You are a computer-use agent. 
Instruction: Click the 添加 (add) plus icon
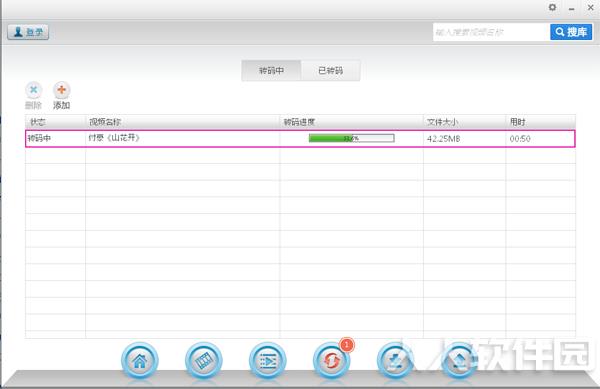coord(61,90)
